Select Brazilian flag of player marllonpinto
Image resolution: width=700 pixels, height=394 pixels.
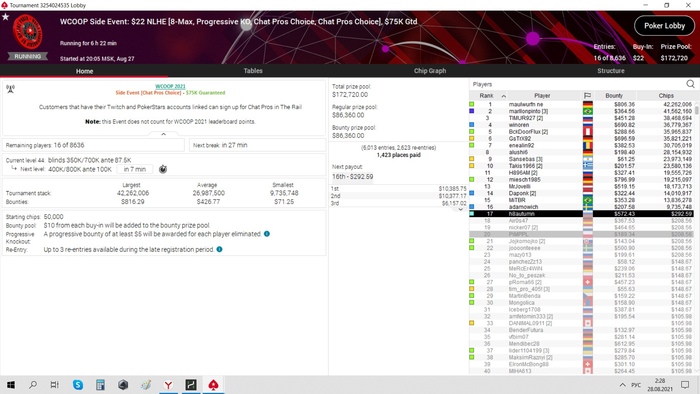pos(588,111)
